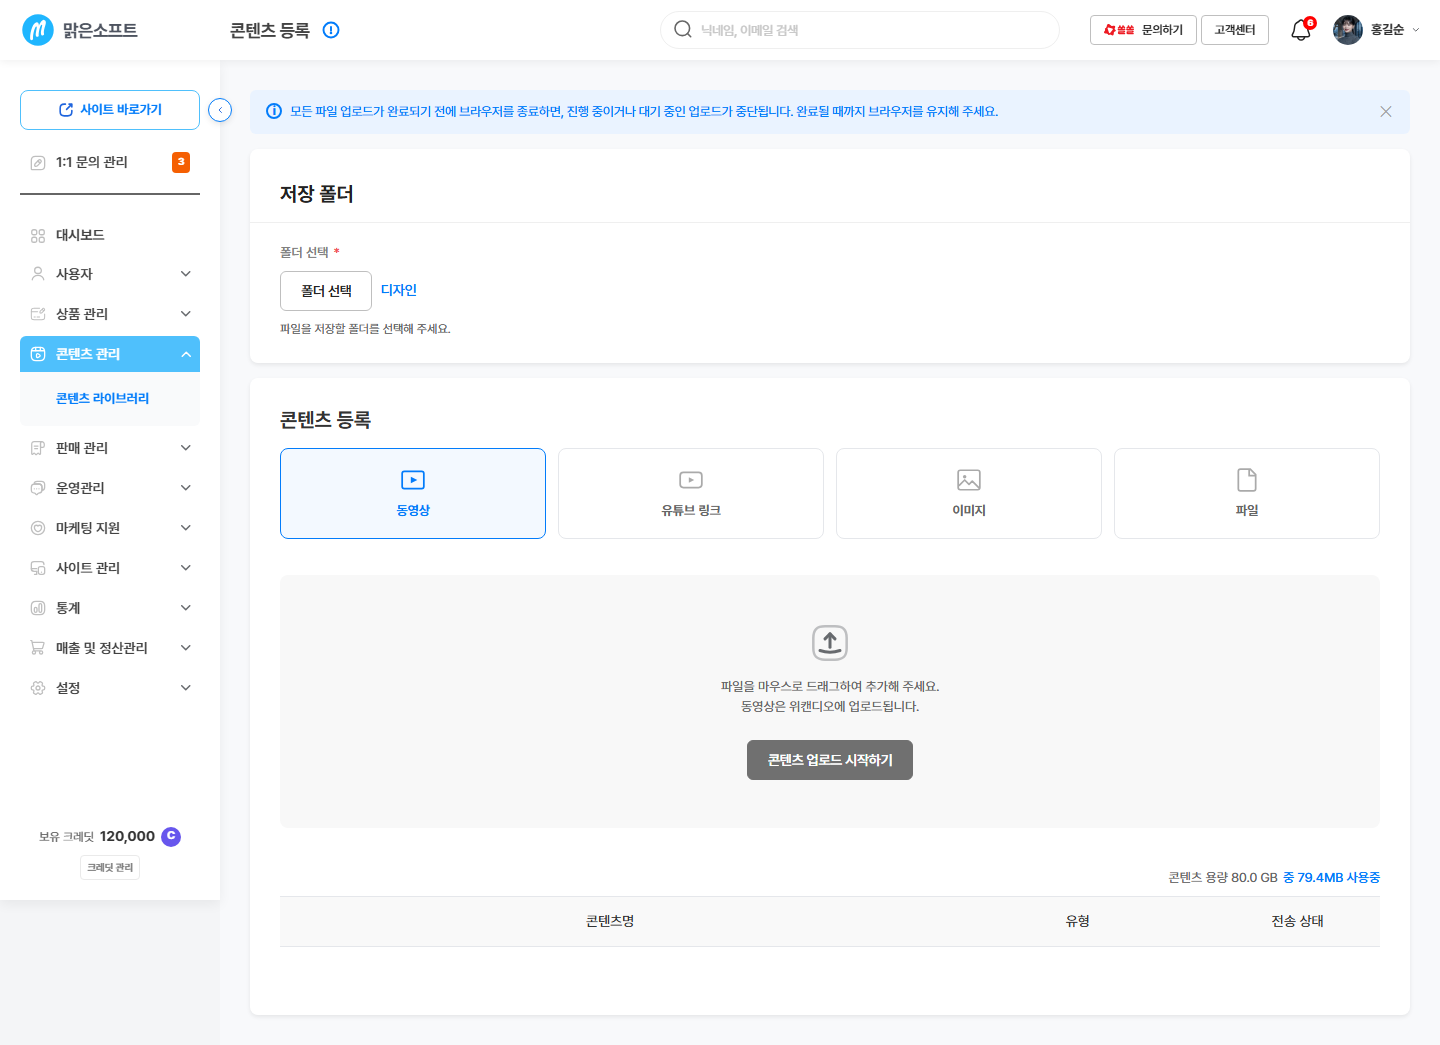Click the 사이트 바로가기 button
The width and height of the screenshot is (1440, 1045).
(x=110, y=110)
